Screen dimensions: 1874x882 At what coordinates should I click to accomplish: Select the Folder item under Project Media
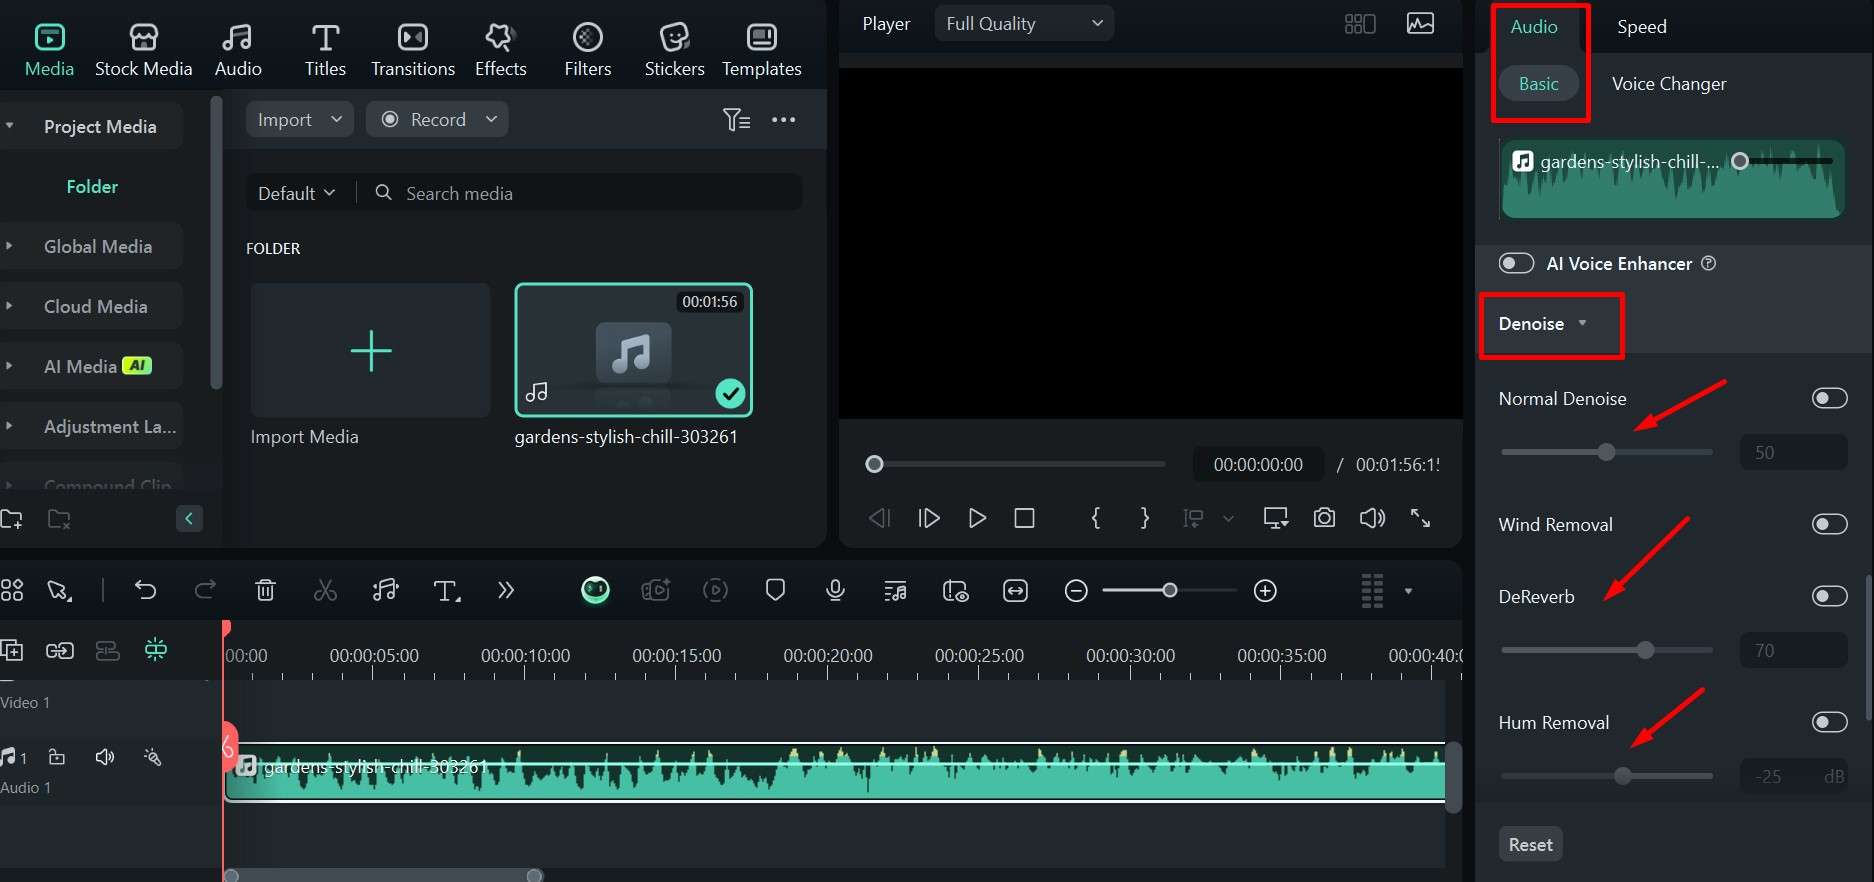(92, 187)
